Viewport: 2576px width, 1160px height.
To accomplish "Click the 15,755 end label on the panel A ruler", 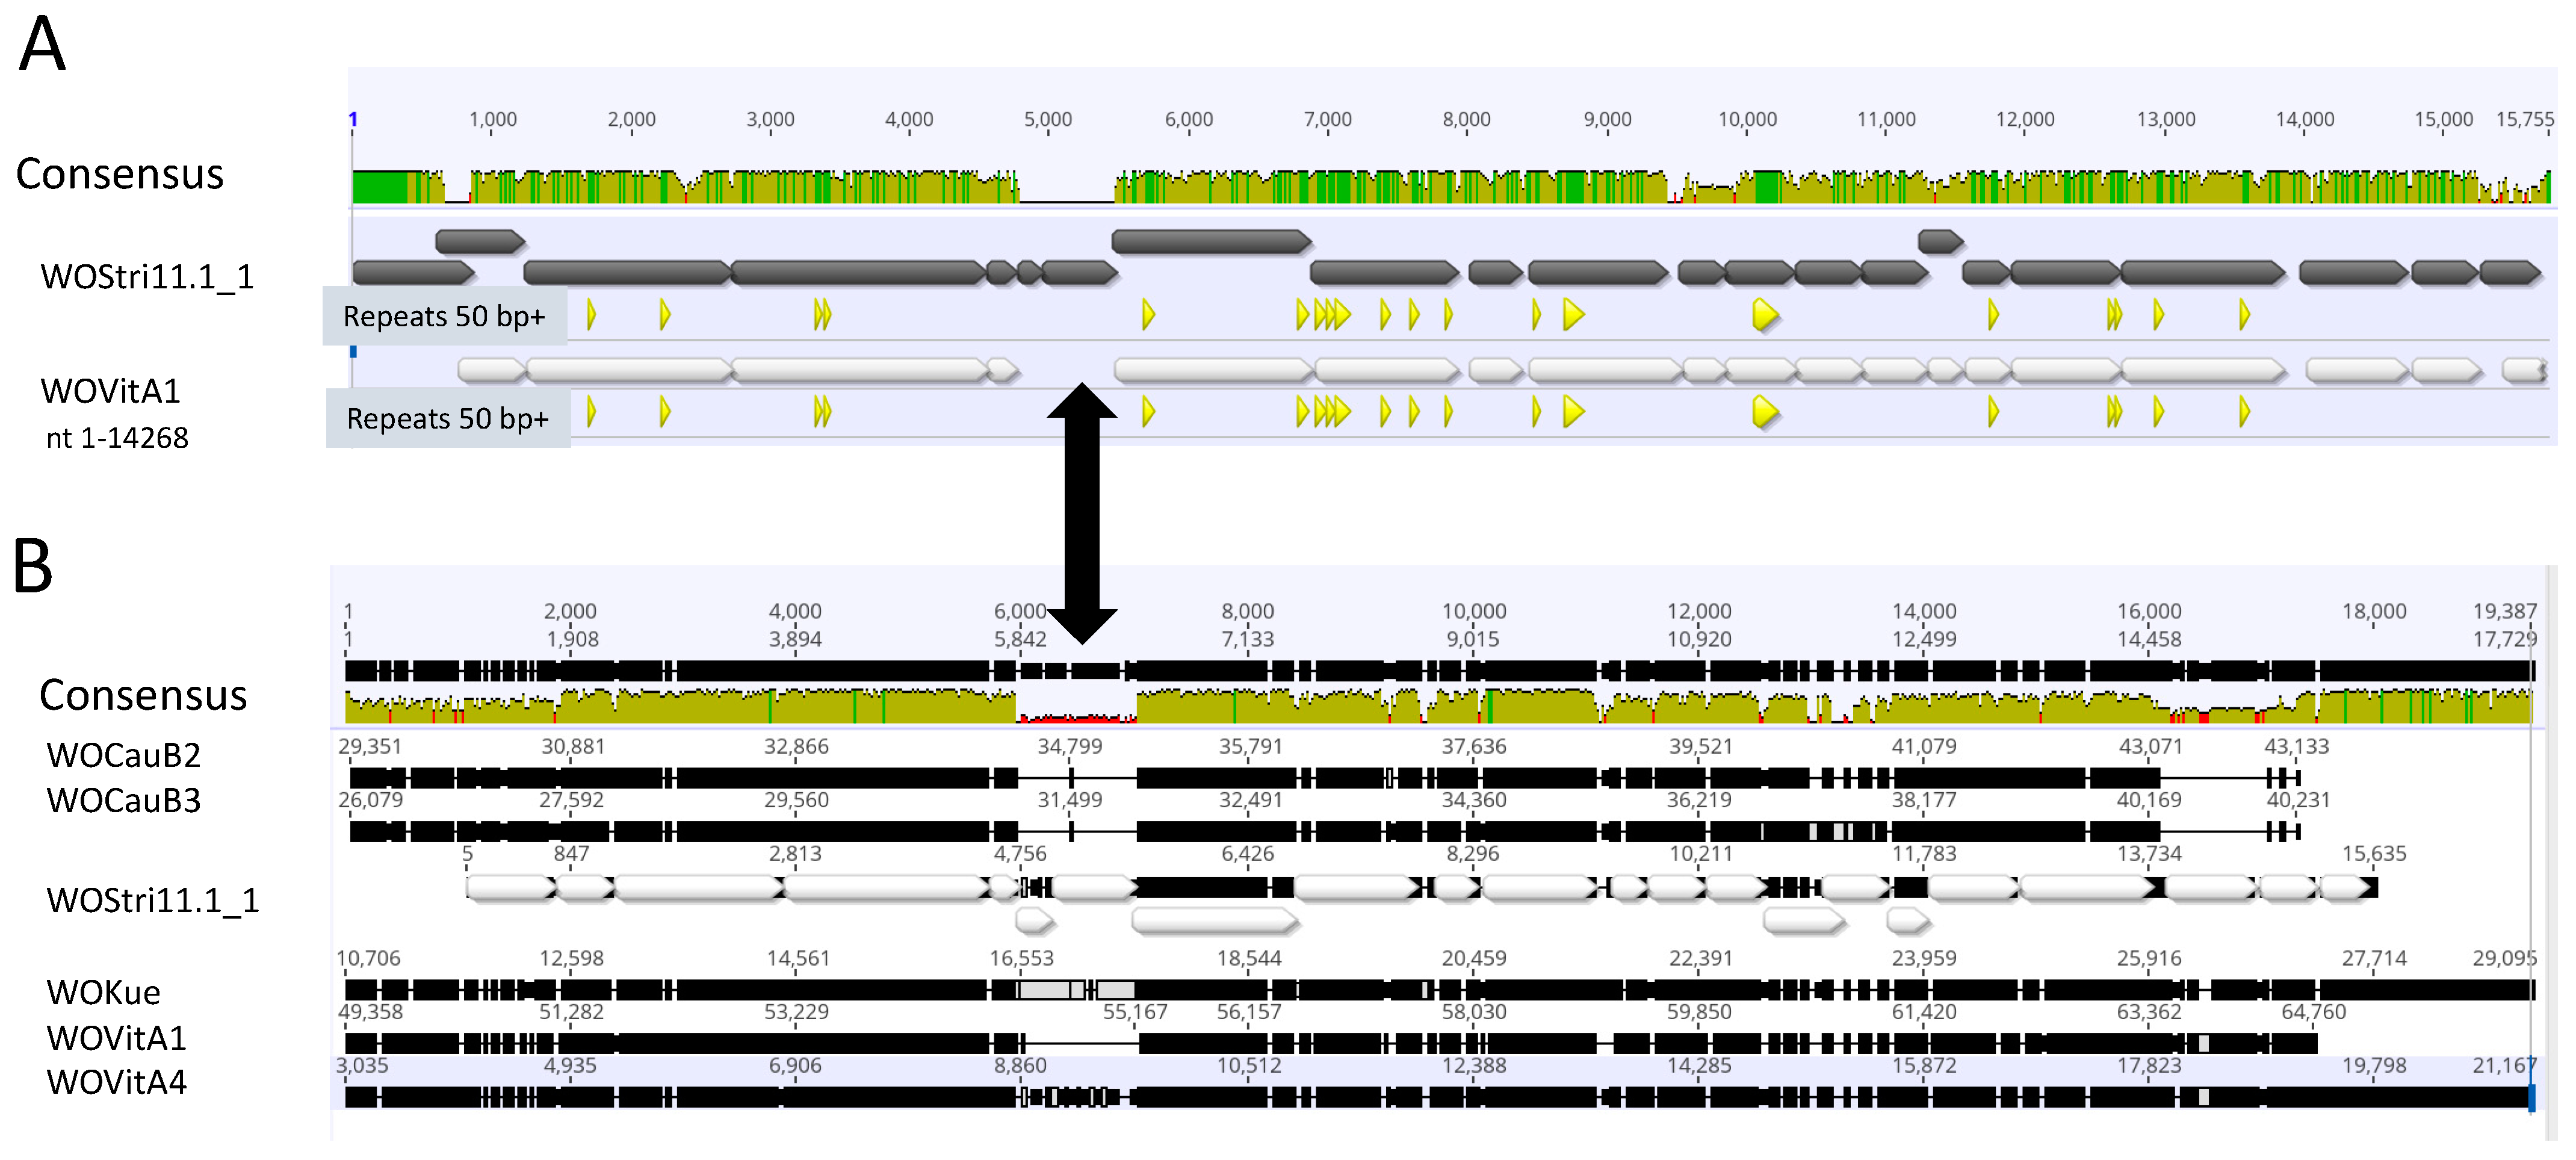I will (x=2524, y=119).
